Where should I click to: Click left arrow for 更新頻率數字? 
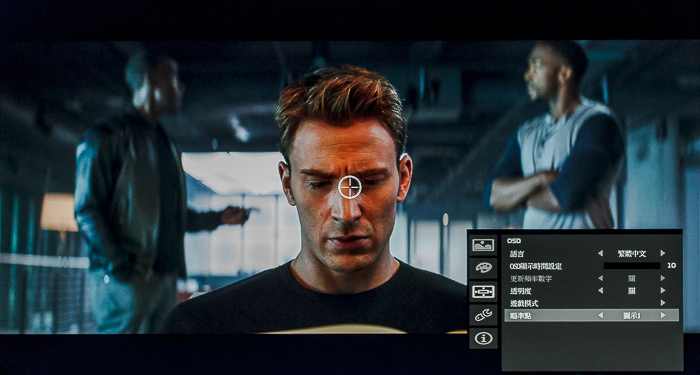(600, 278)
